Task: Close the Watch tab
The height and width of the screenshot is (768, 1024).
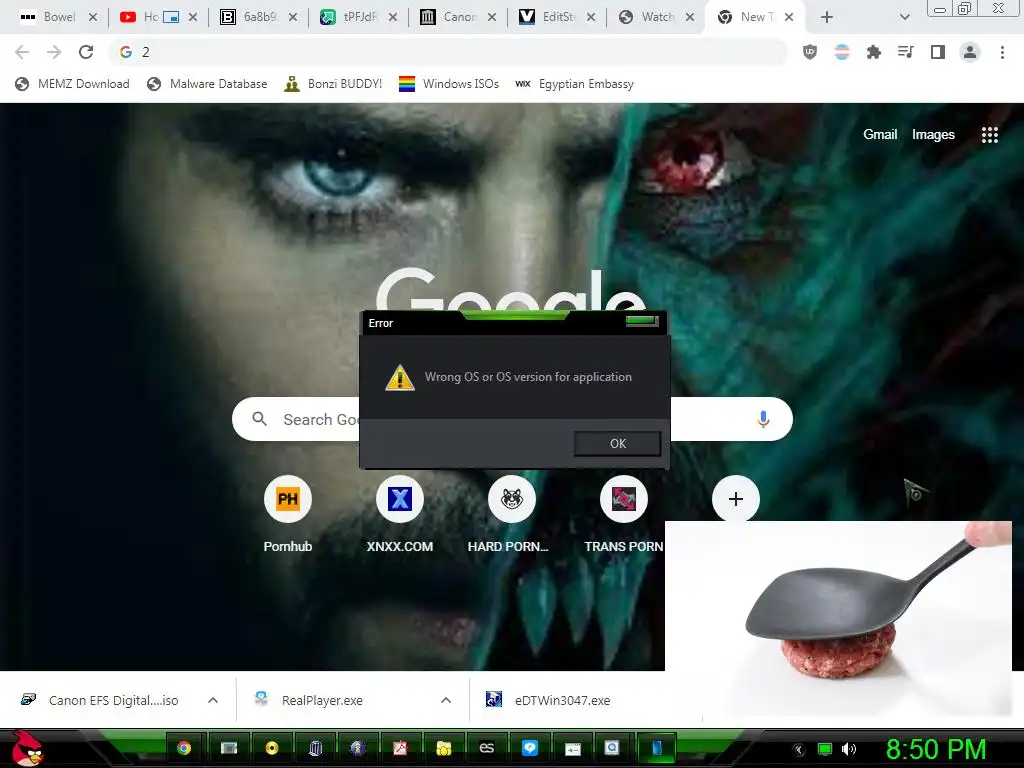Action: [690, 18]
